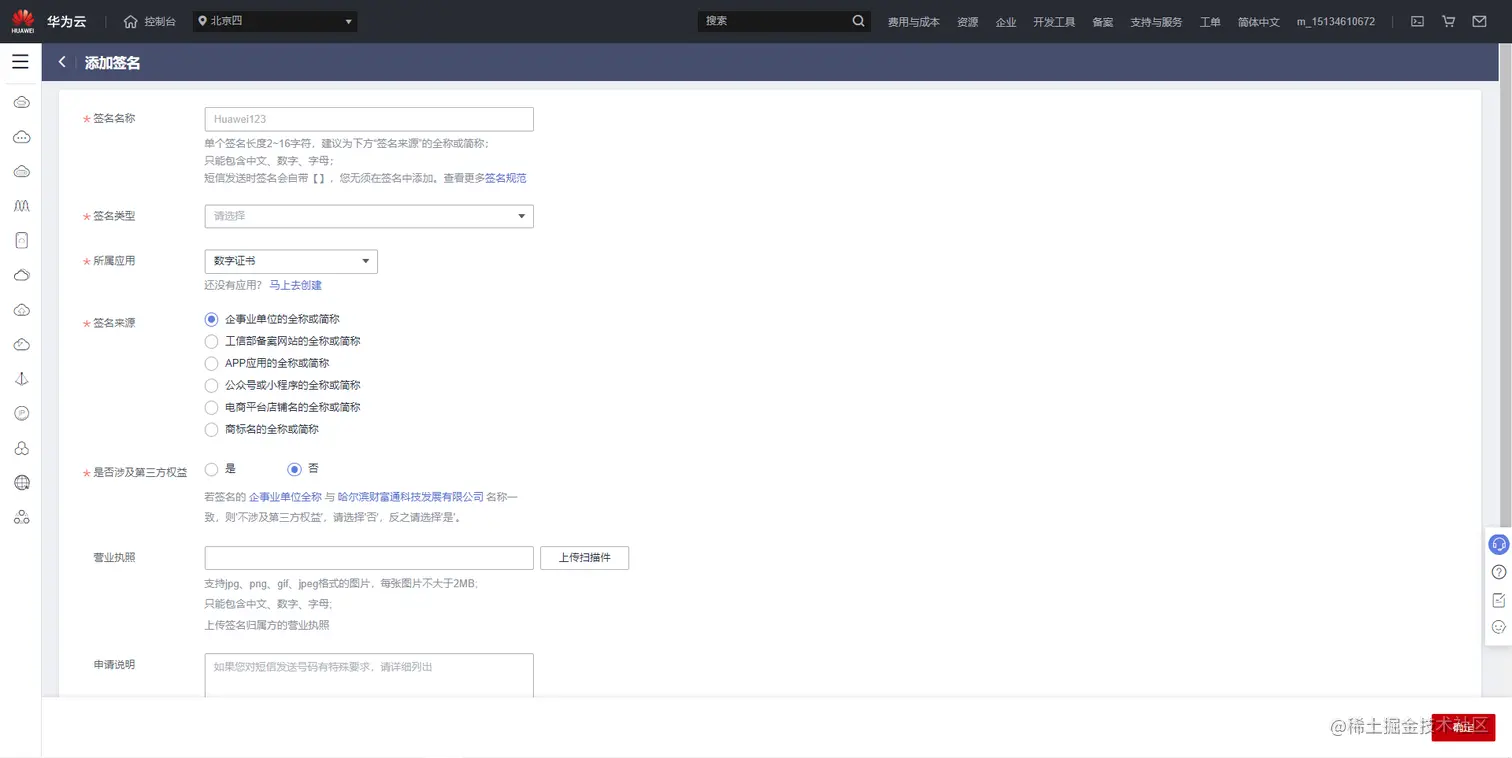Click the rounded card sidebar icon
Image resolution: width=1512 pixels, height=758 pixels.
21,240
